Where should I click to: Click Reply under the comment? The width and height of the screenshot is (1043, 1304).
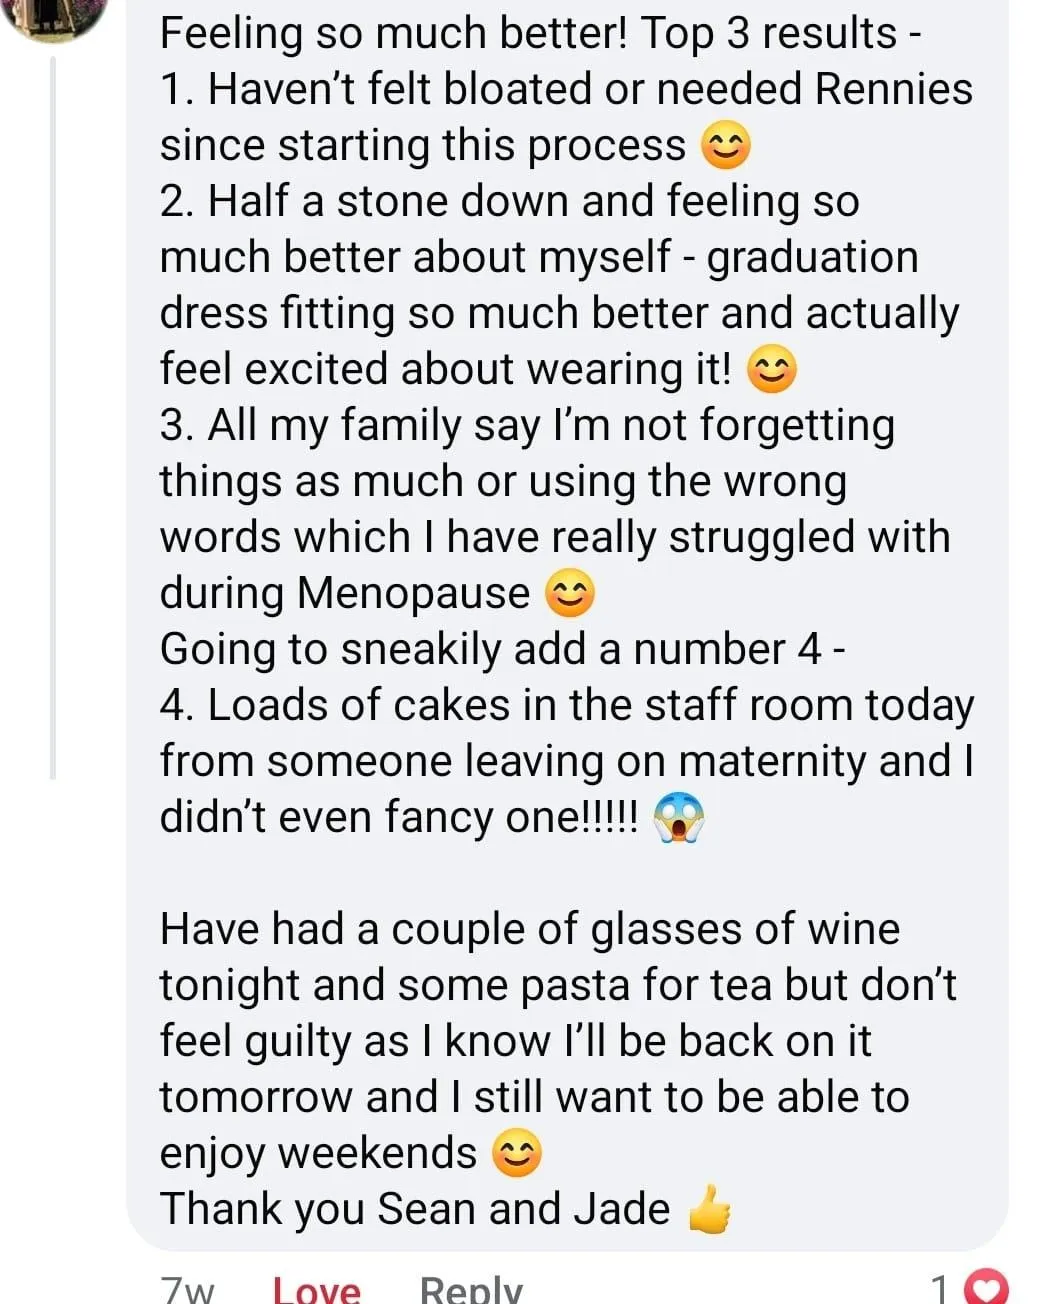(471, 1290)
